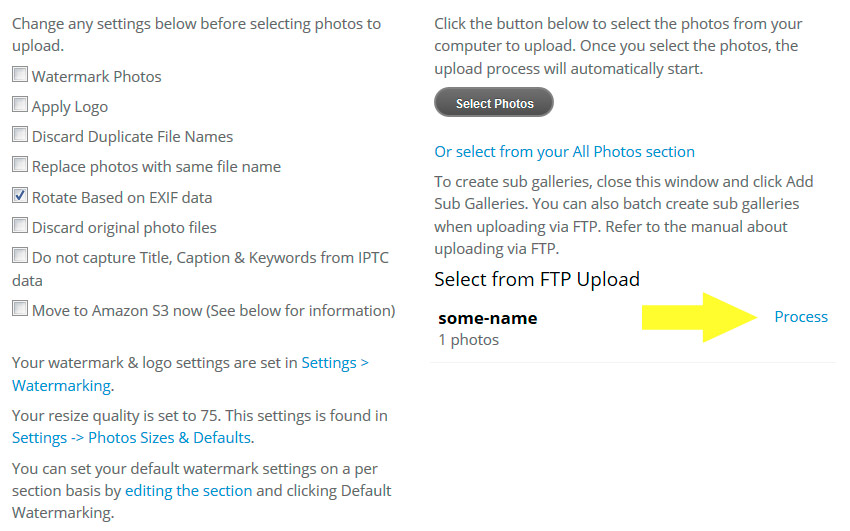
Task: Click Process for some-name folder
Action: click(801, 316)
